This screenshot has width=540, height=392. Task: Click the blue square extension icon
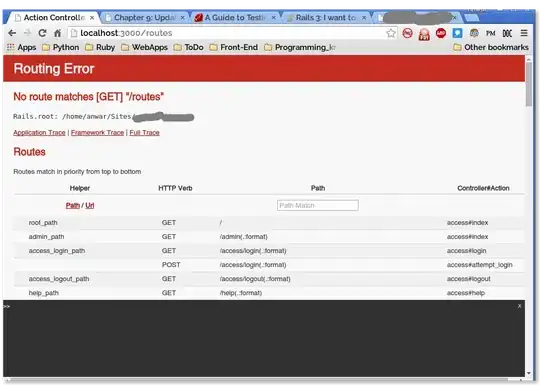click(x=457, y=33)
